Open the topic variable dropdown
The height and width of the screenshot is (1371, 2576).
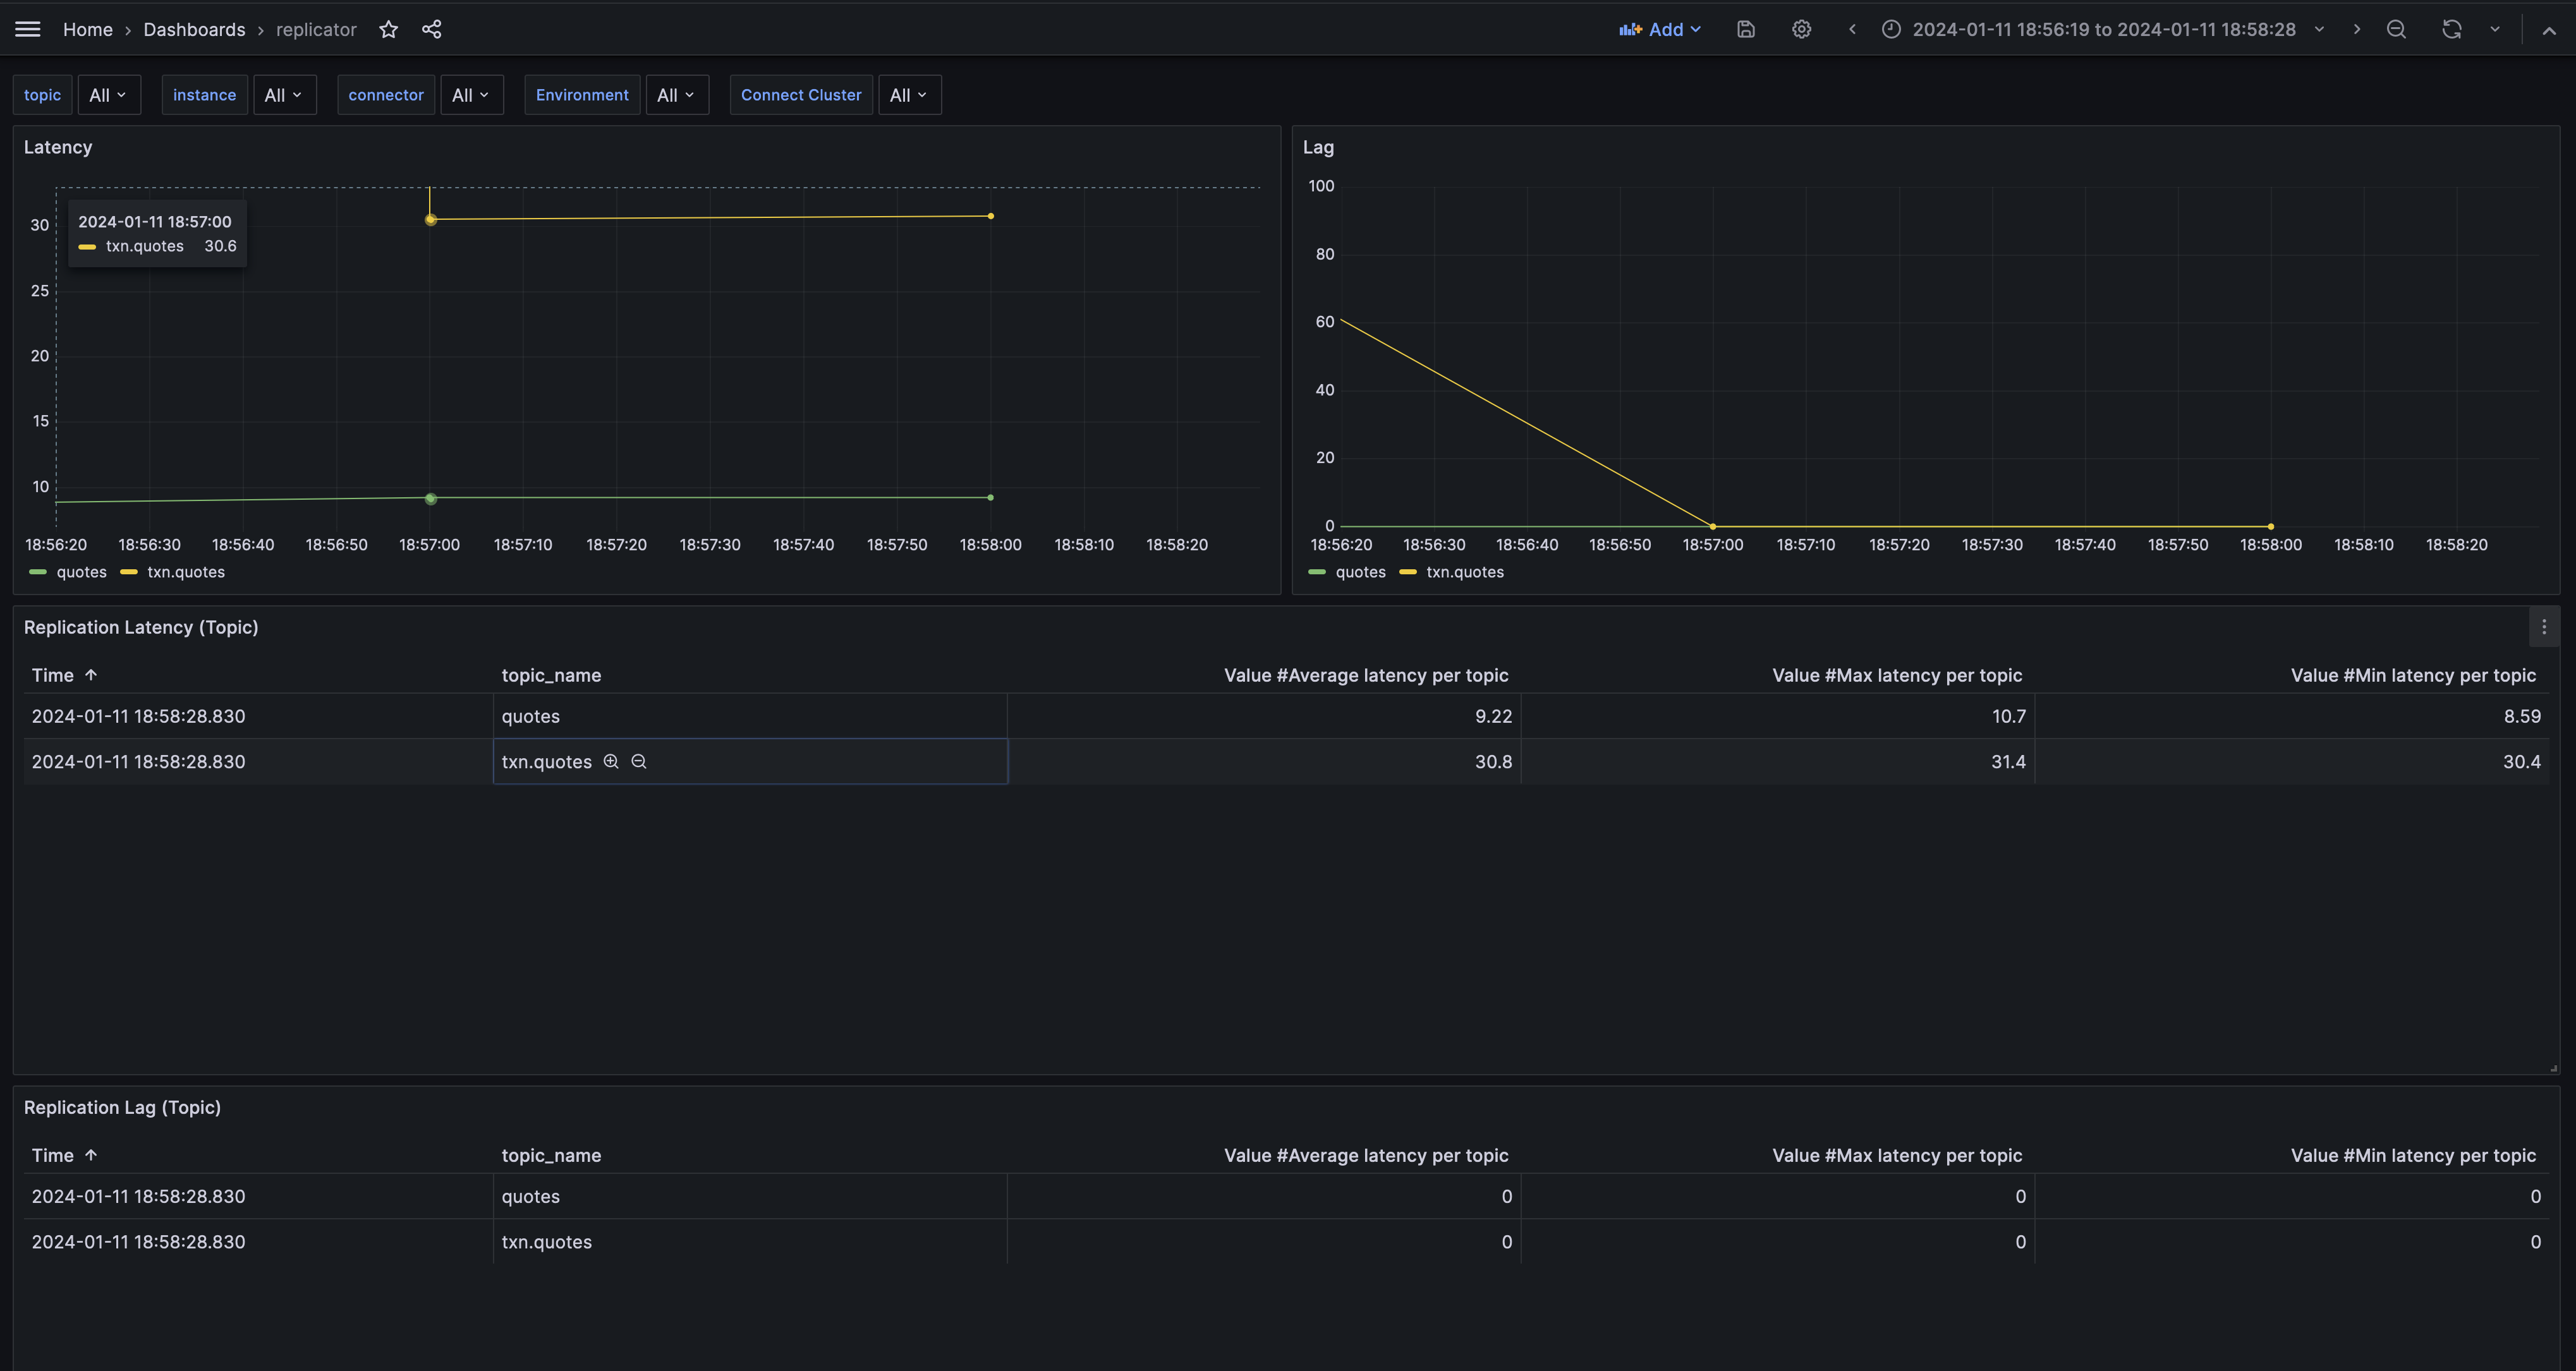click(x=109, y=95)
